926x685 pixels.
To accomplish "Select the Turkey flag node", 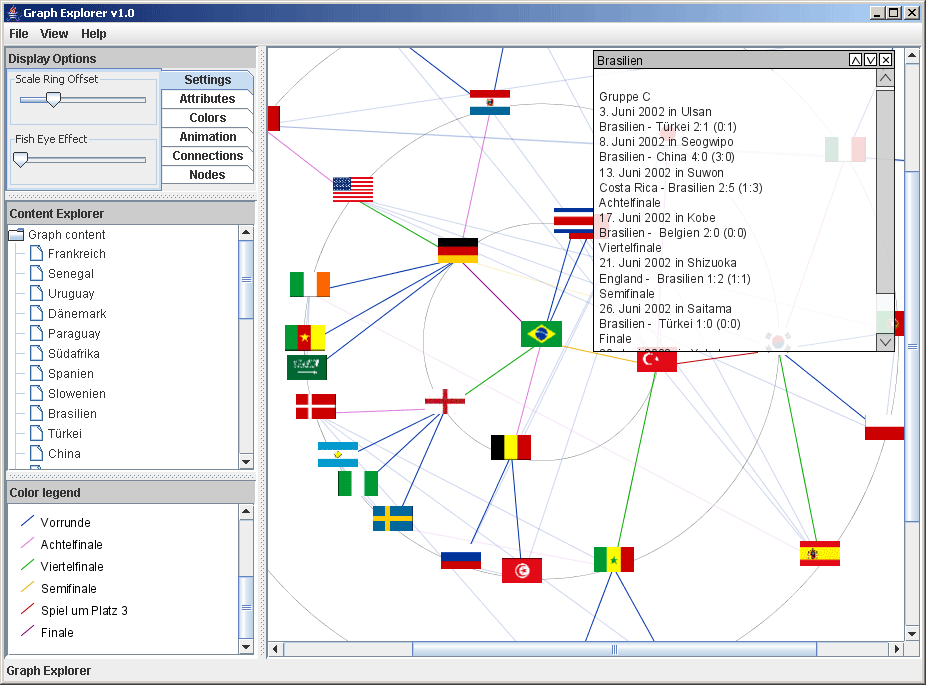I will pos(656,360).
